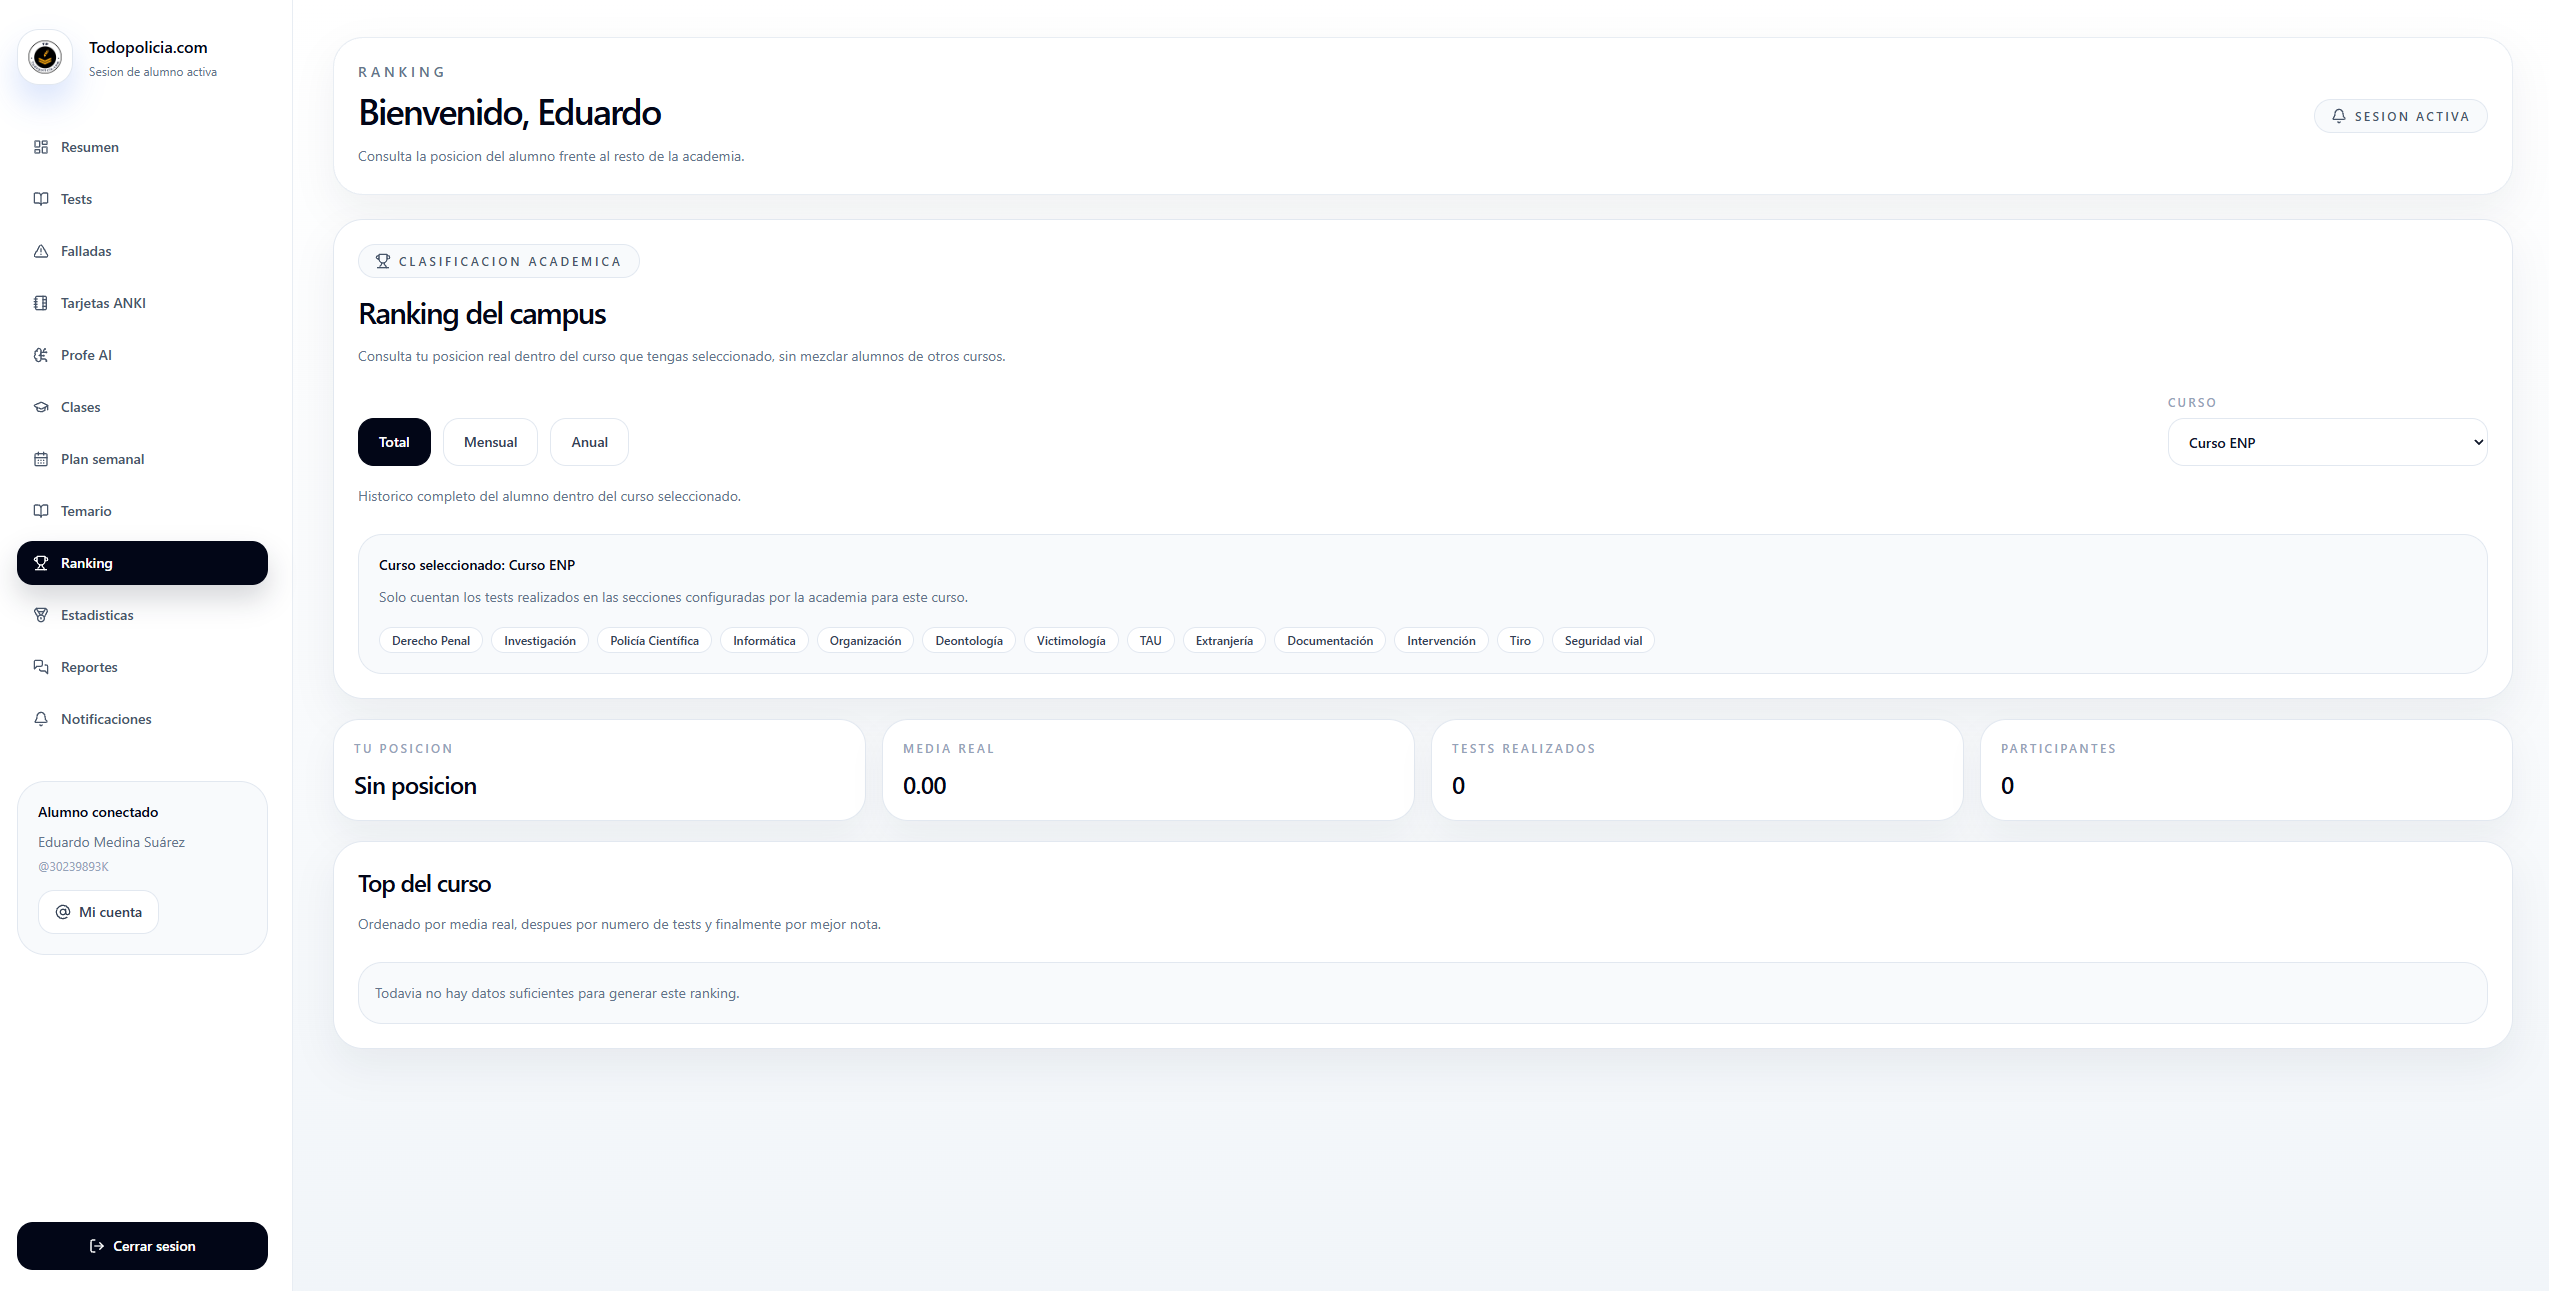Click the Intervención section chip
Viewport: 2549px width, 1291px height.
(x=1441, y=641)
